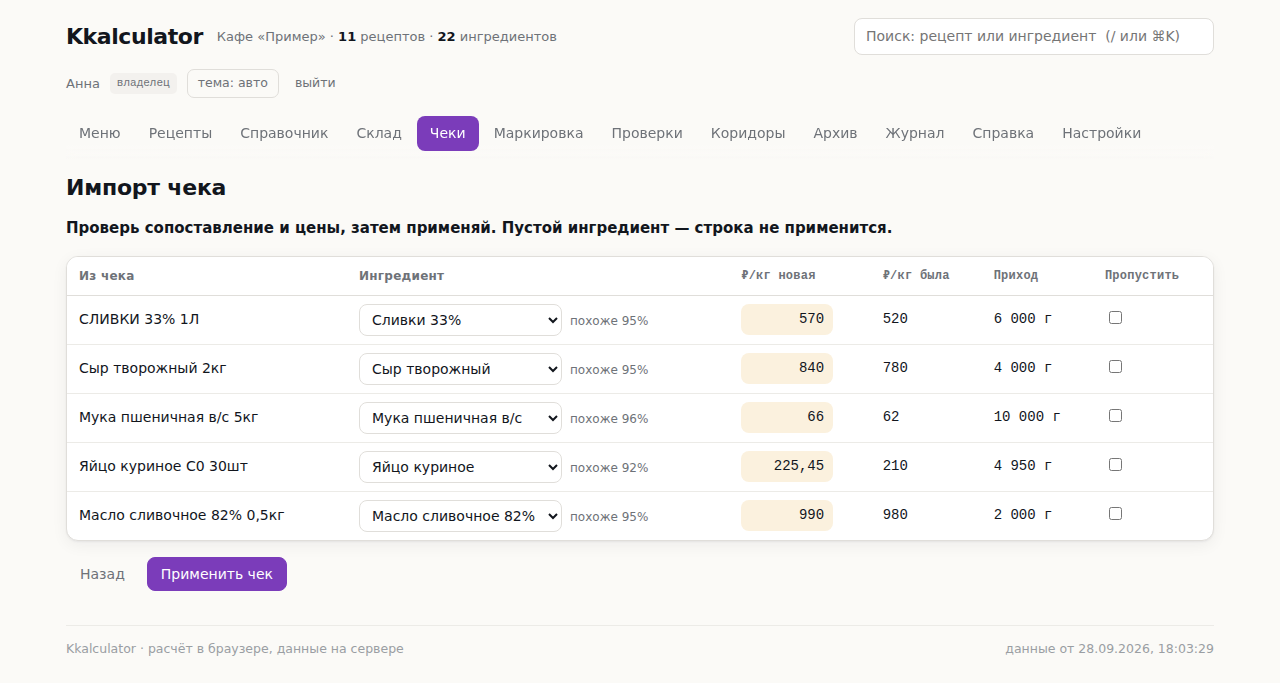The image size is (1280, 683).
Task: Click the receipt text Мука пшеничная в/с 5кг
Action: (x=169, y=417)
